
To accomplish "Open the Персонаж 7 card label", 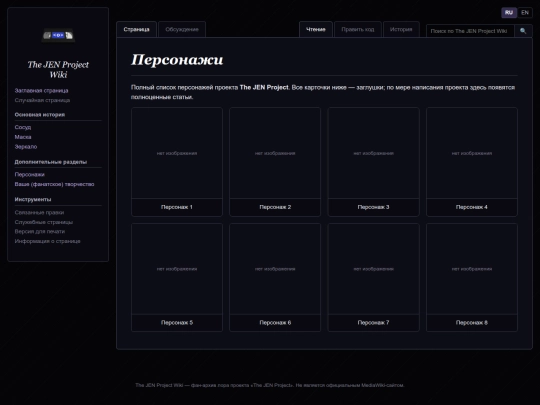I will [374, 323].
